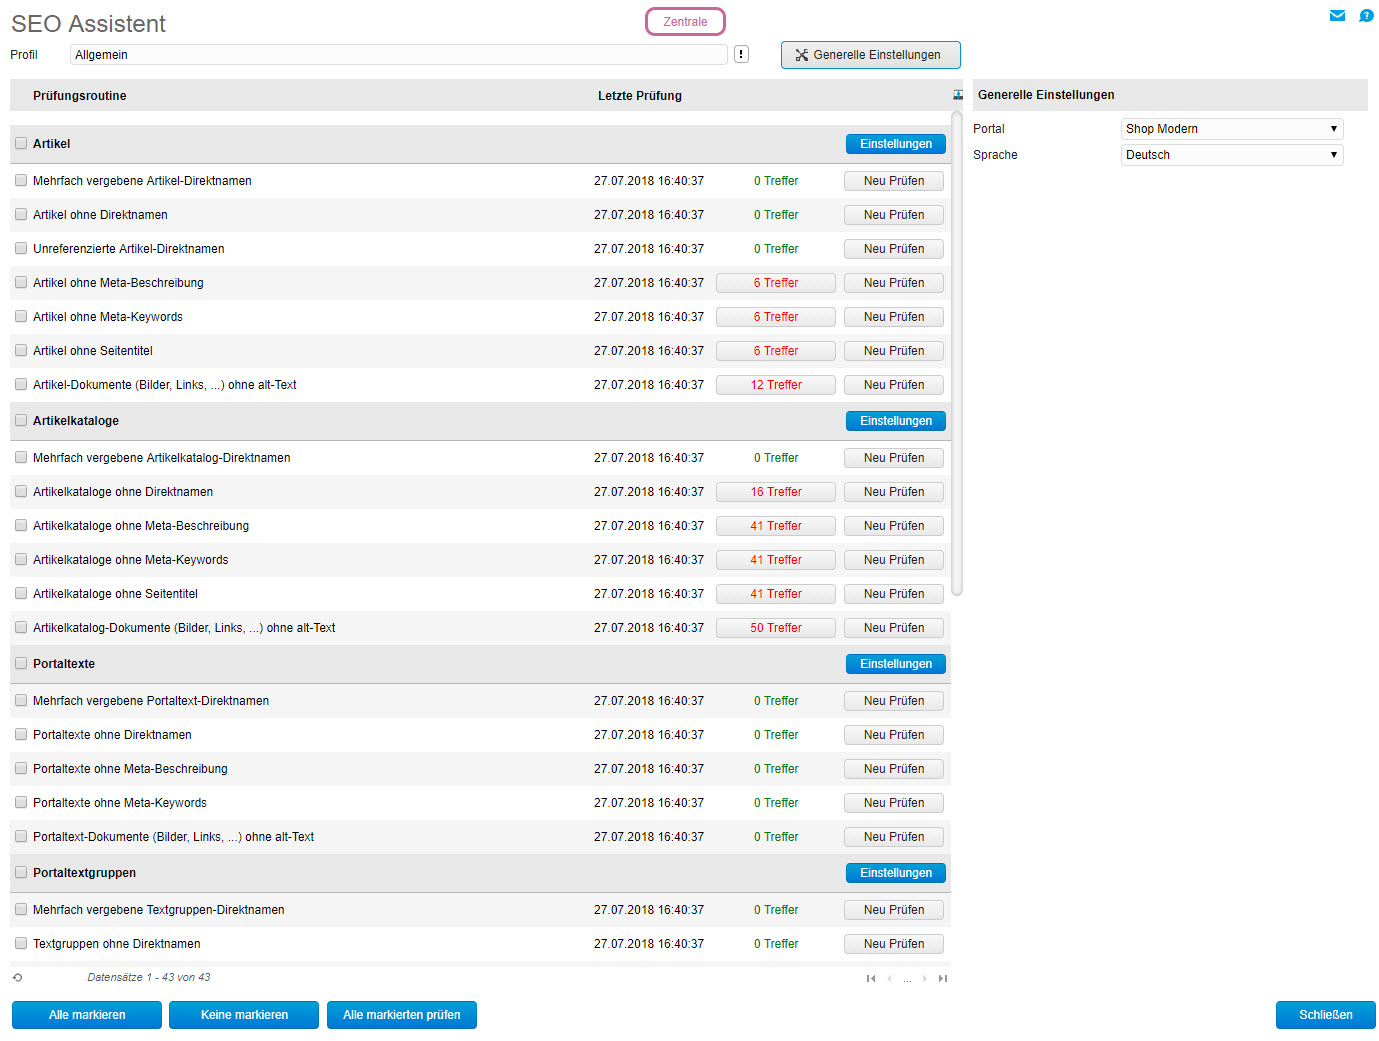Tick 'Artikel ohne Meta-Beschreibung' checkbox
Image resolution: width=1379 pixels, height=1041 pixels.
tap(21, 283)
